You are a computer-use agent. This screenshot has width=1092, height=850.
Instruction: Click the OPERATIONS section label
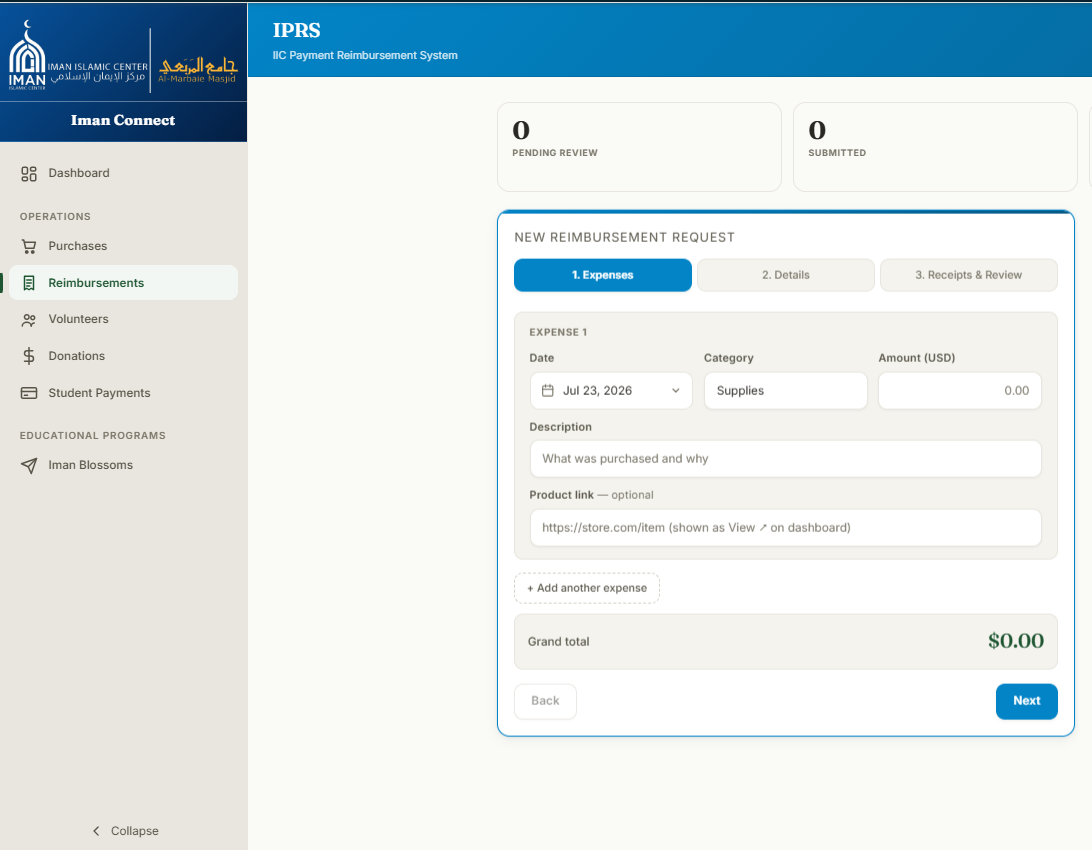point(55,217)
